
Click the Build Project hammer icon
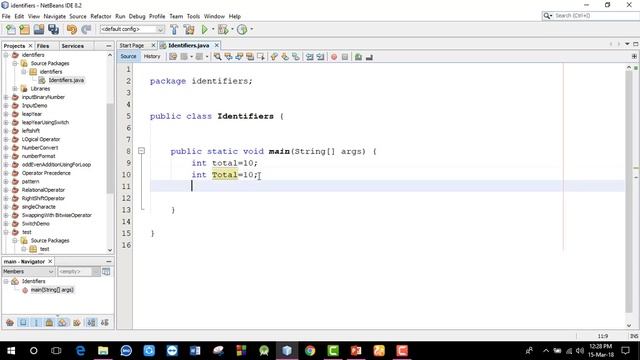point(174,29)
